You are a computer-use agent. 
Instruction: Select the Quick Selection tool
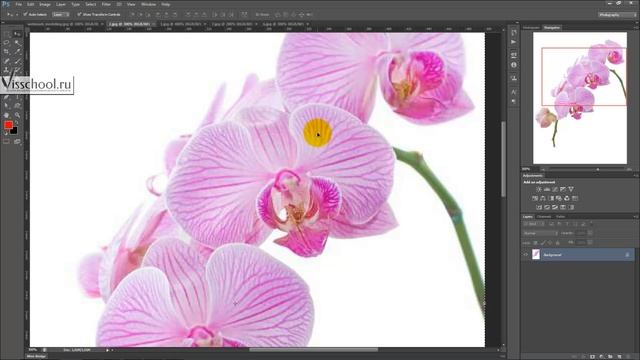pos(17,42)
